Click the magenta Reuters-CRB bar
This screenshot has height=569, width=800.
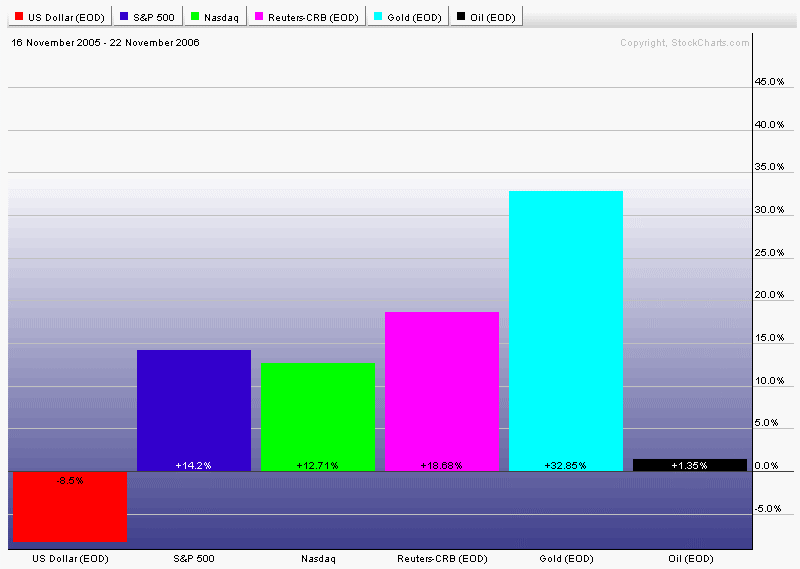(x=442, y=391)
